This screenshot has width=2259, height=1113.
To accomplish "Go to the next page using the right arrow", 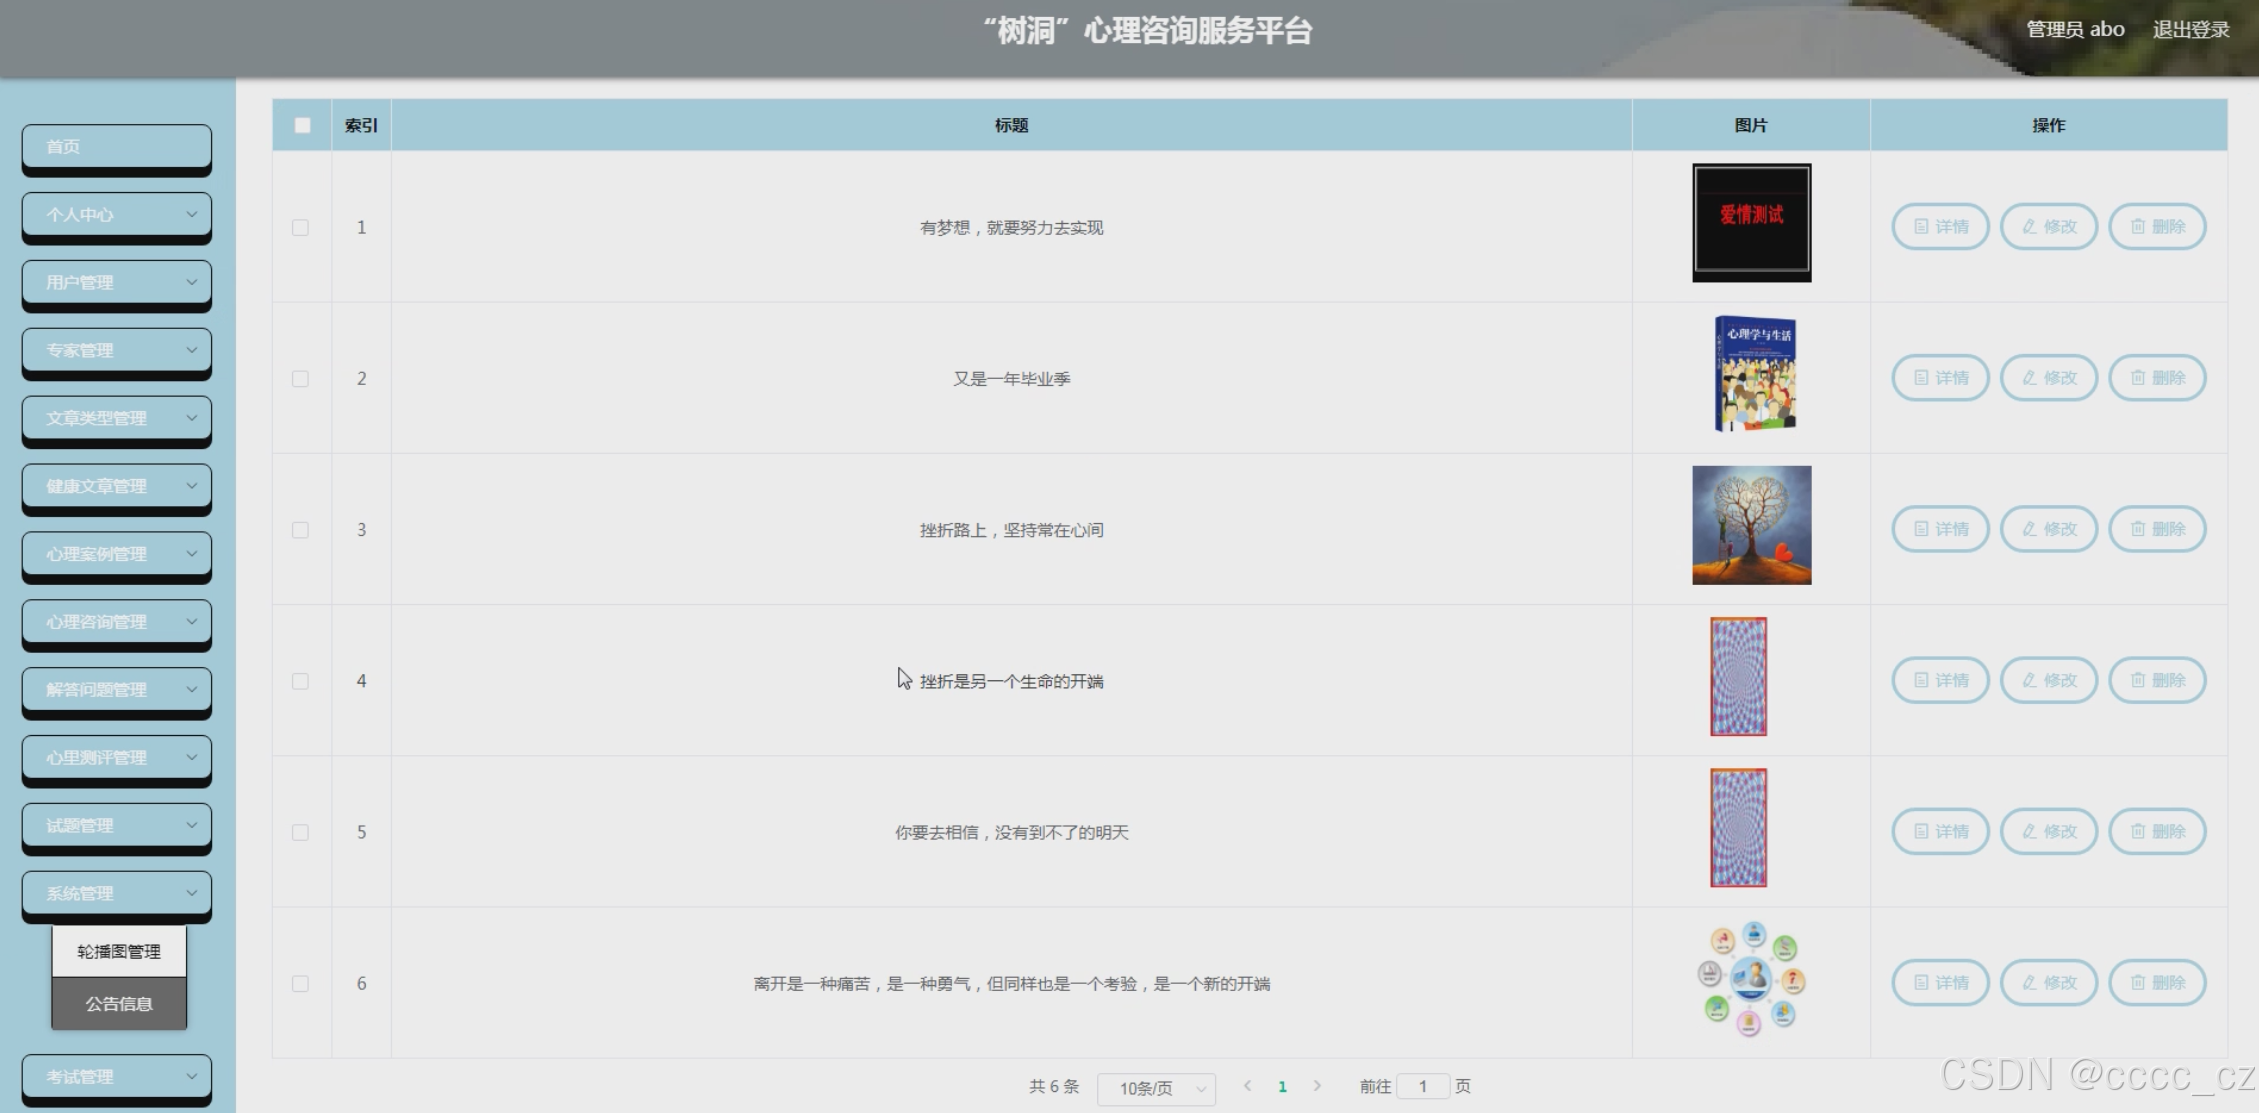I will 1317,1086.
